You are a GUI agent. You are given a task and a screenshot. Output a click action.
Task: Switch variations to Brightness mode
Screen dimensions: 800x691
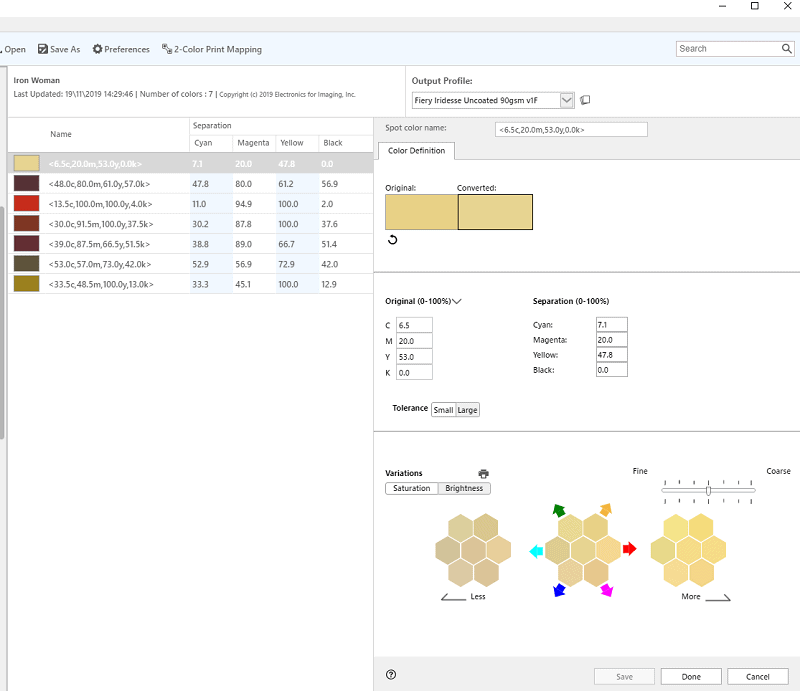pyautogui.click(x=464, y=488)
